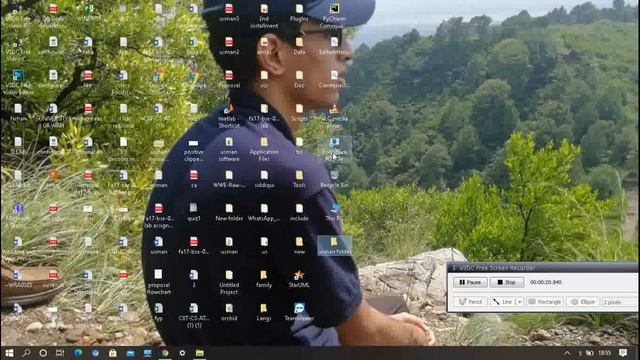Select the Data folder icon
The width and height of the screenshot is (640, 360).
pyautogui.click(x=299, y=46)
